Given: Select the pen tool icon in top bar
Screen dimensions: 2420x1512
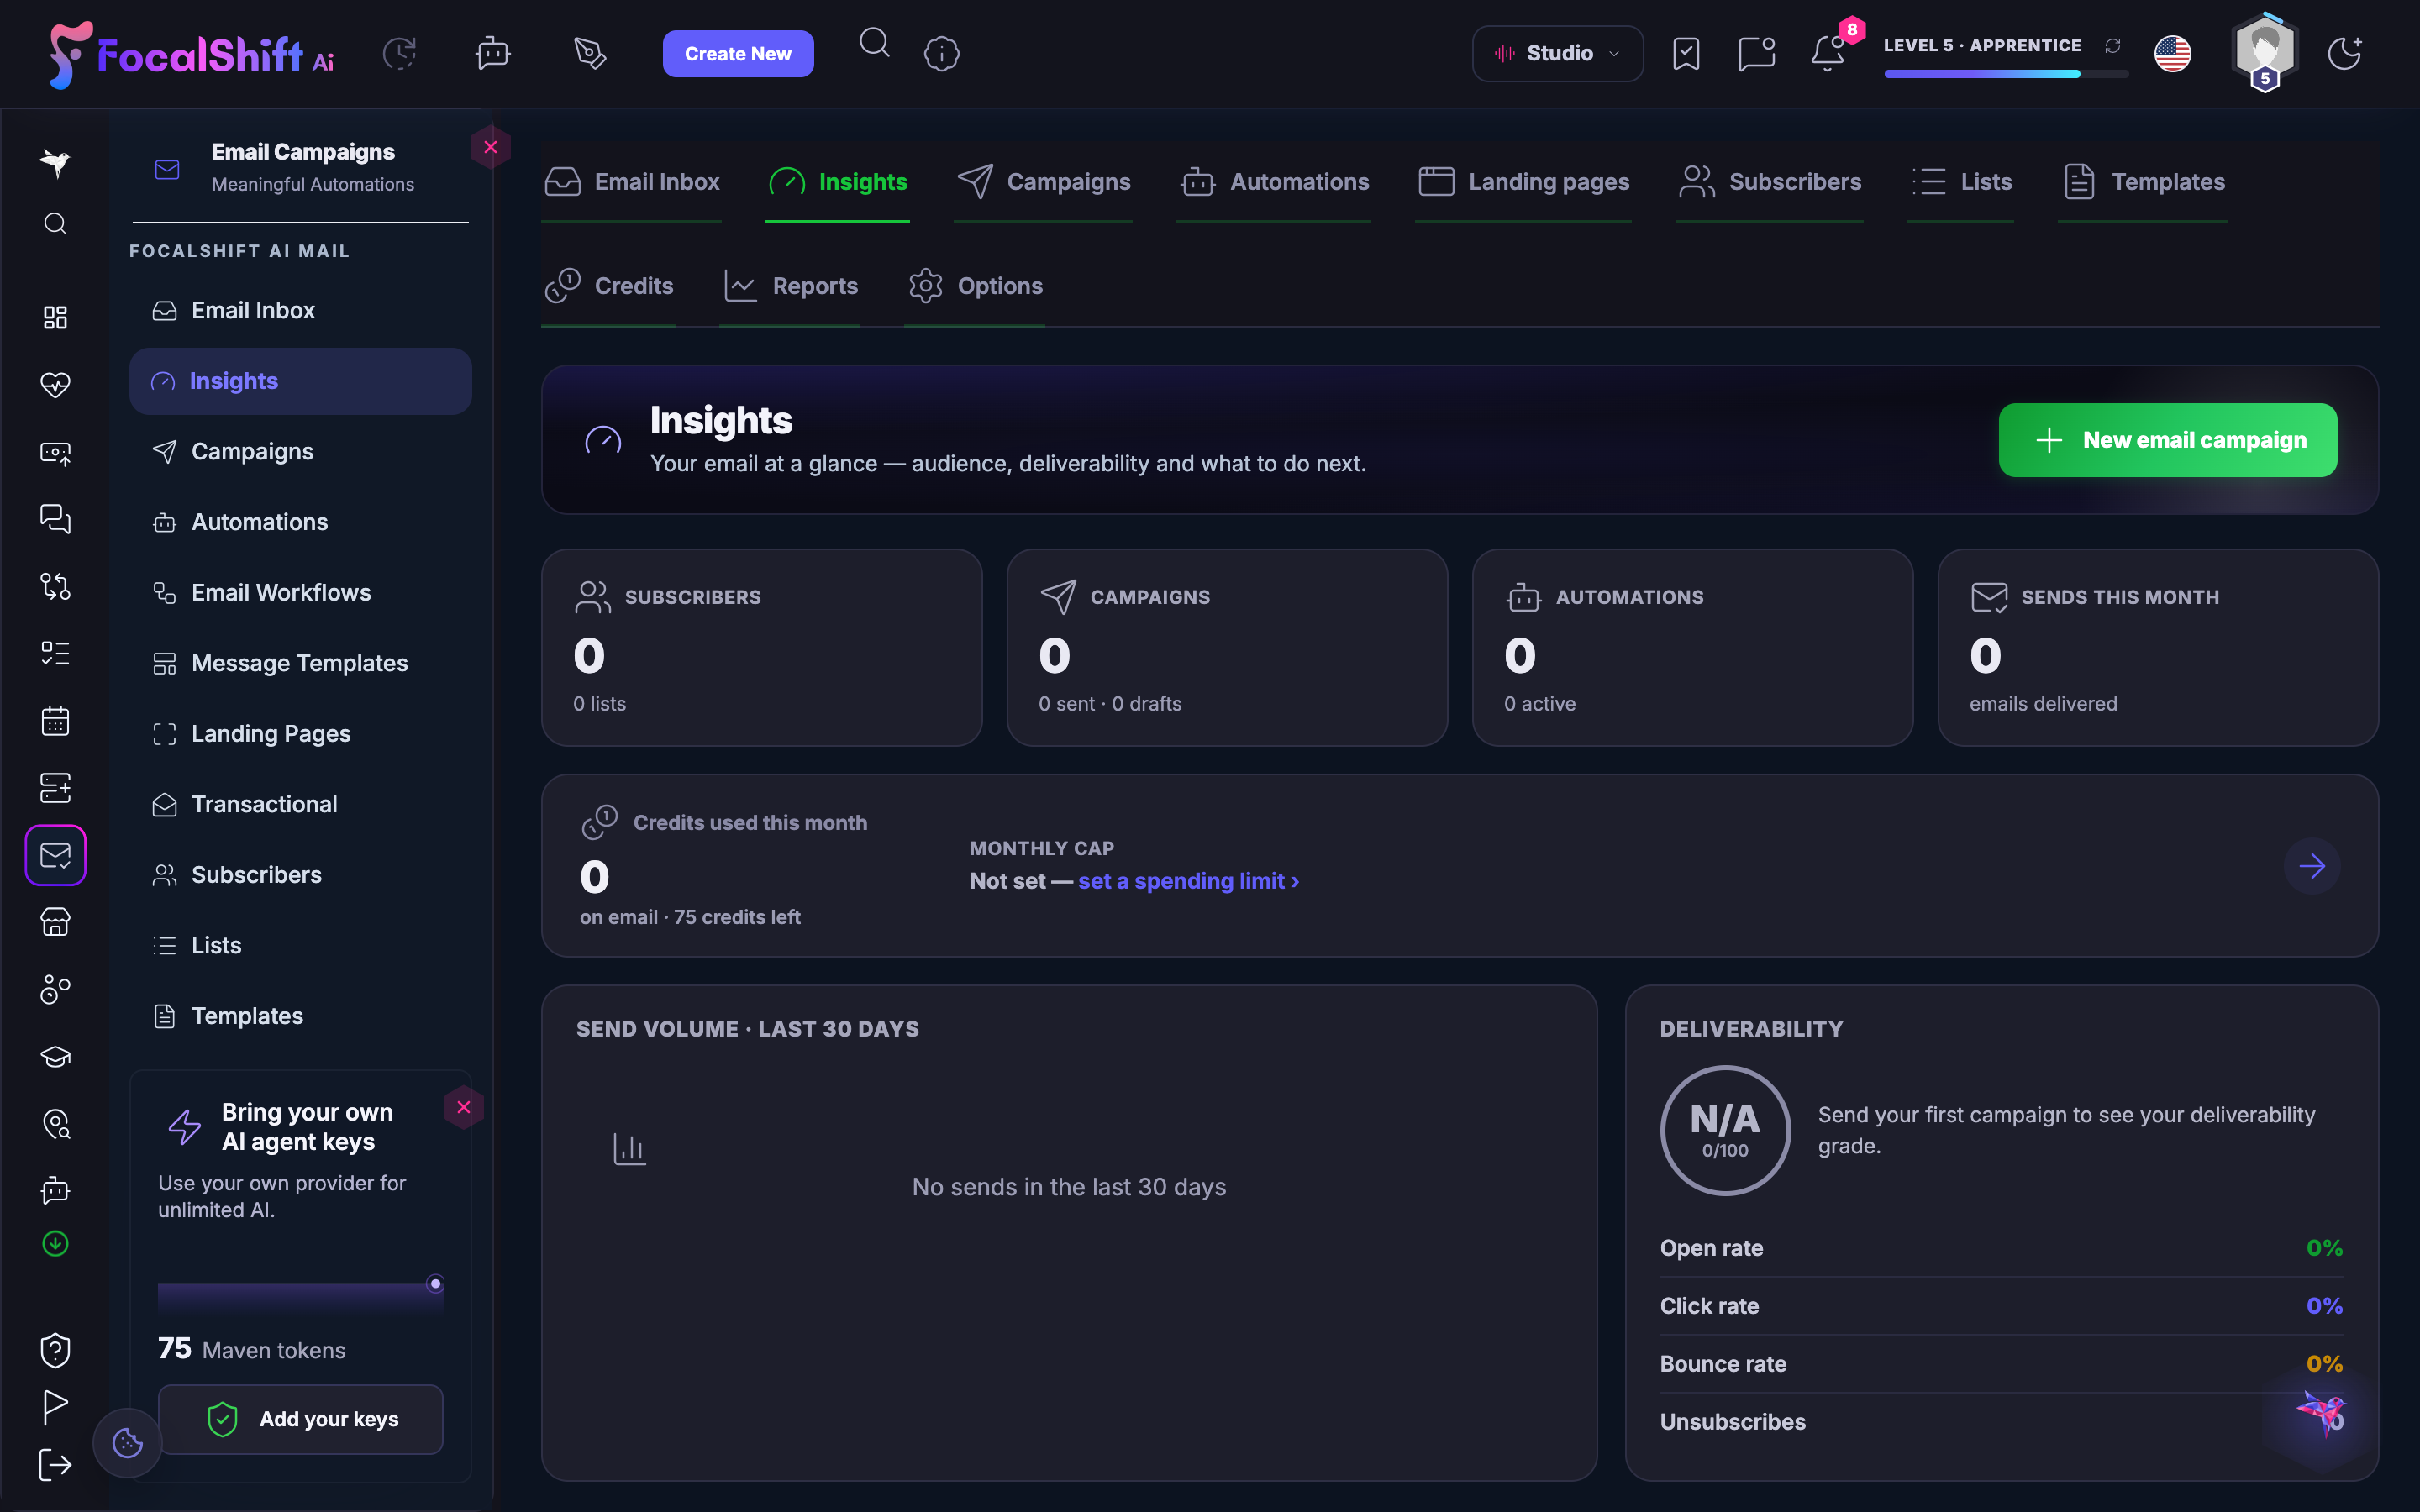Looking at the screenshot, I should (x=590, y=53).
